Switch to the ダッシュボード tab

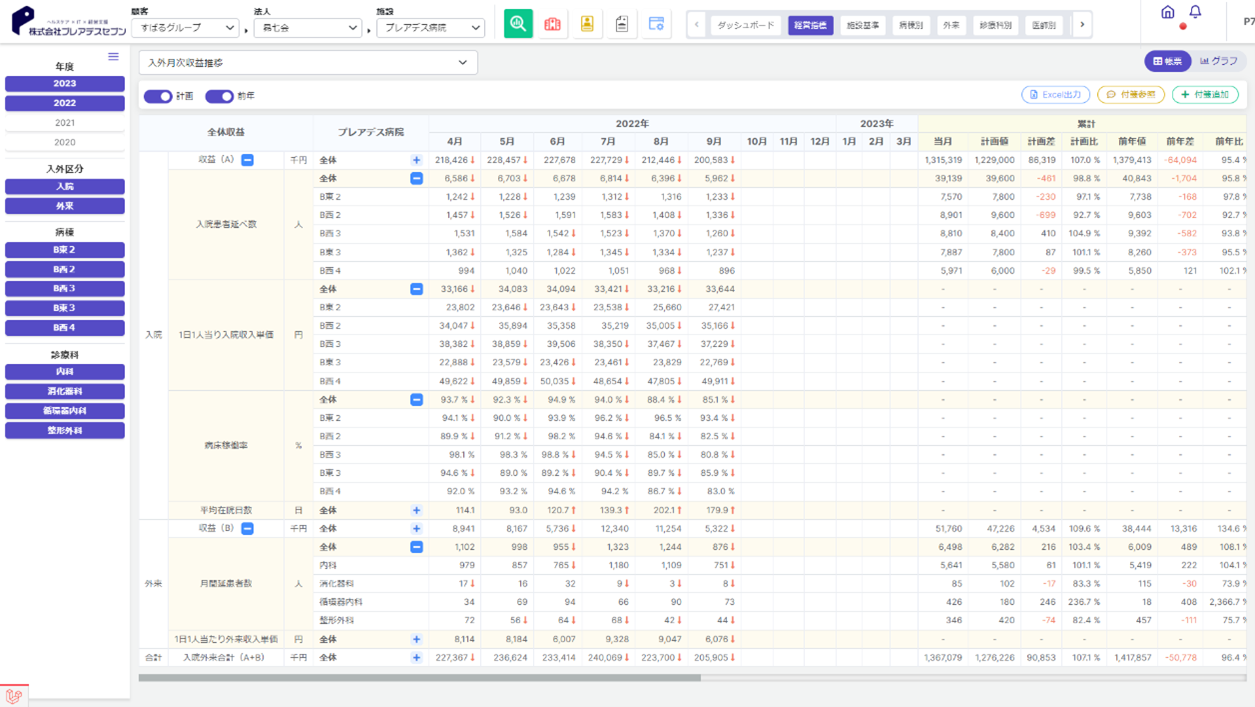(x=746, y=25)
